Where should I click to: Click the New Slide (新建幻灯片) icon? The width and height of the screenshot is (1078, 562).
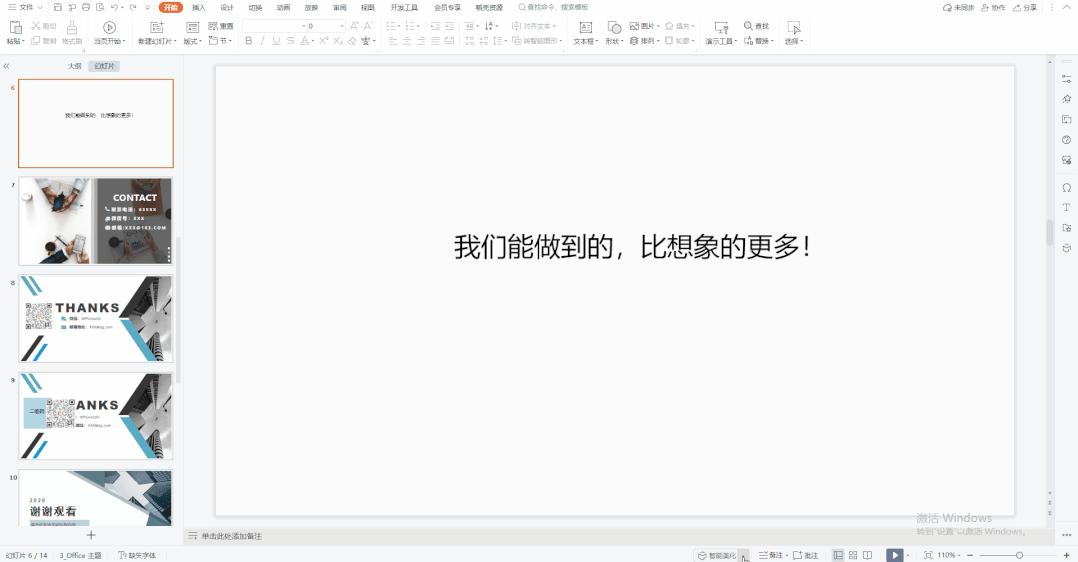pyautogui.click(x=157, y=28)
